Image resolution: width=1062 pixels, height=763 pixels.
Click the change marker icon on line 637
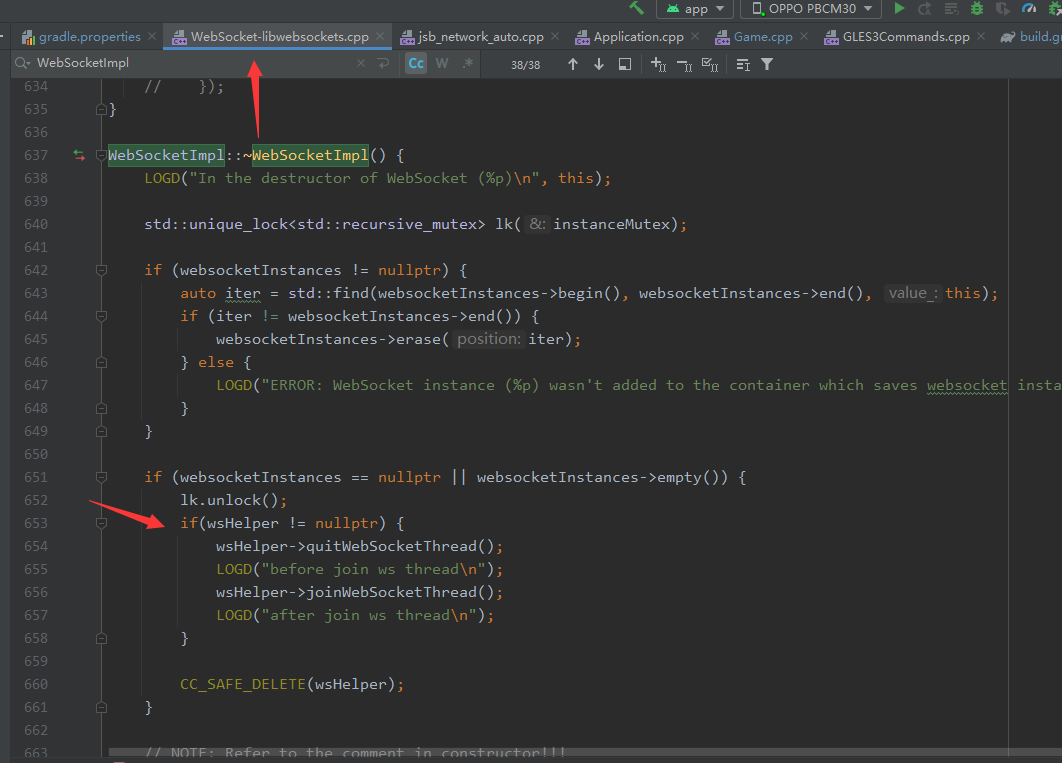pyautogui.click(x=79, y=155)
